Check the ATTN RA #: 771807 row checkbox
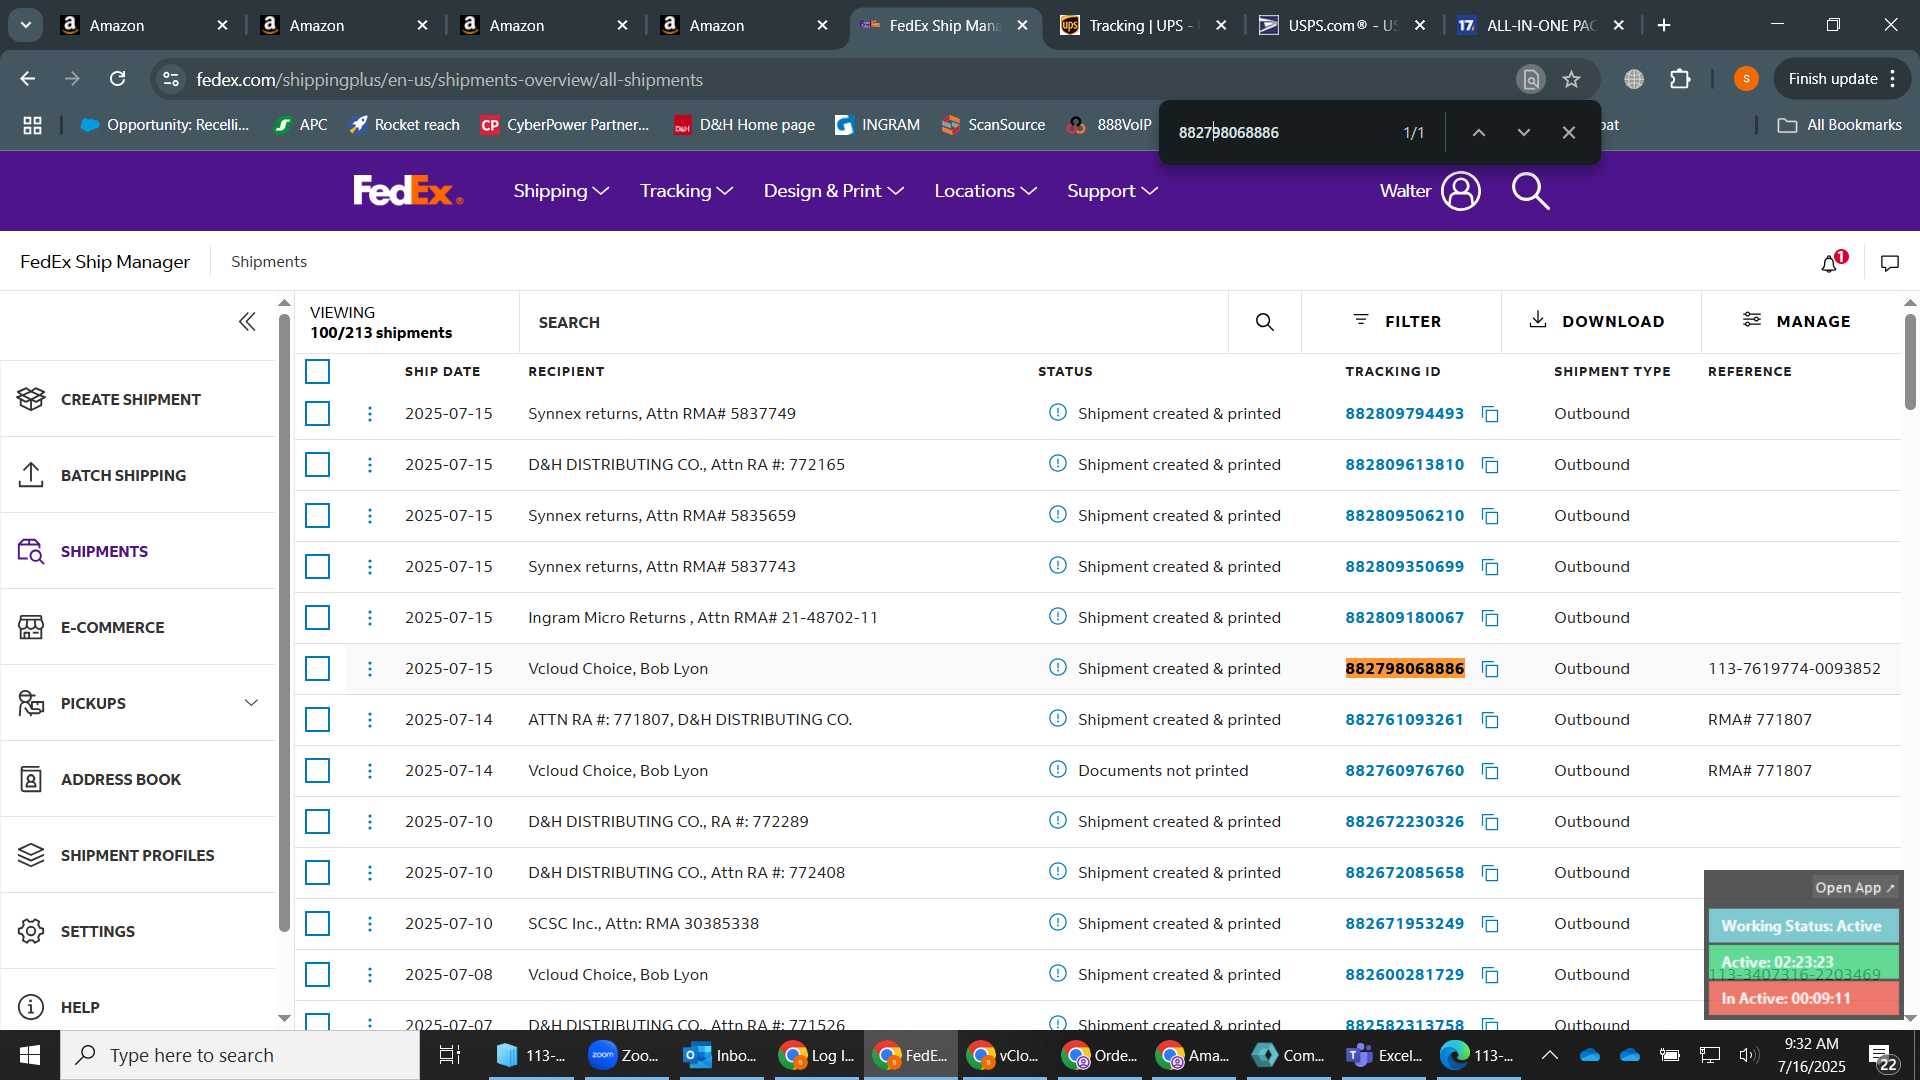Screen dimensions: 1920x1080 (x=318, y=720)
